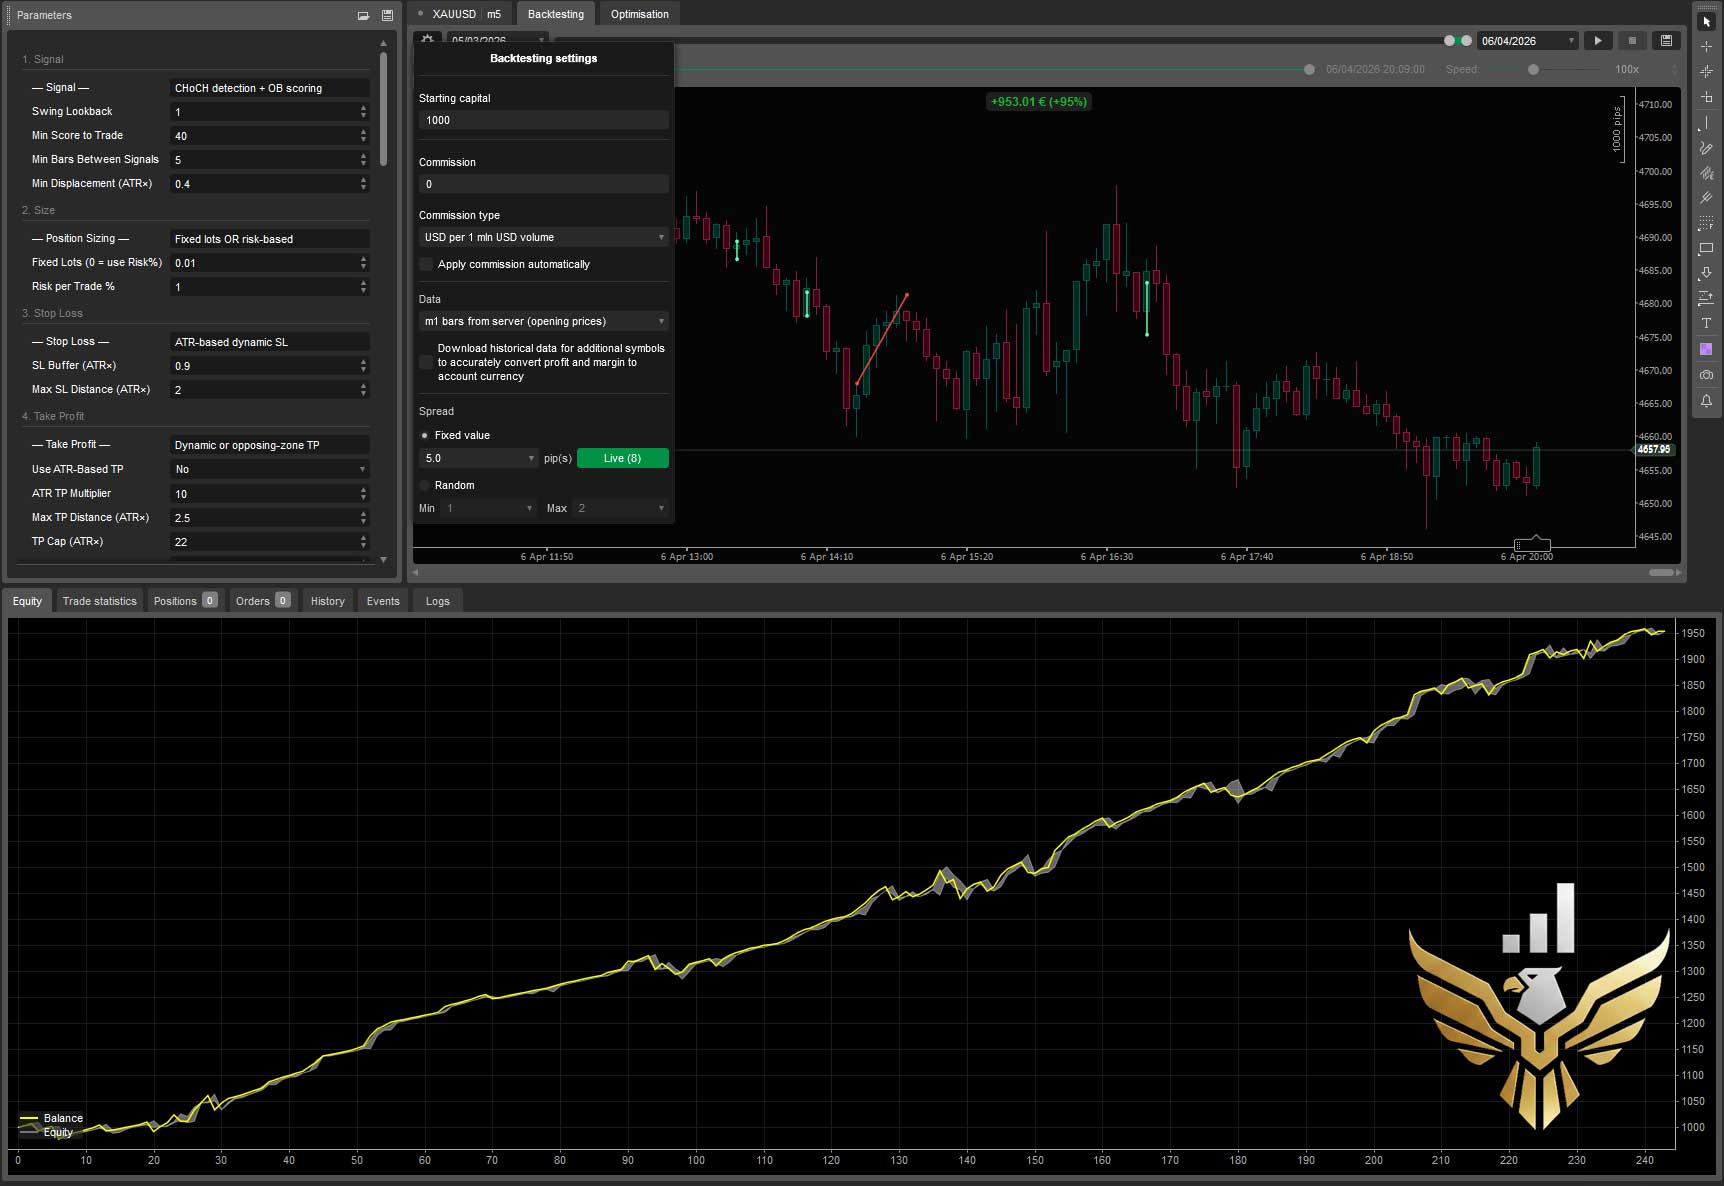Click the purple color swatch

point(1706,349)
